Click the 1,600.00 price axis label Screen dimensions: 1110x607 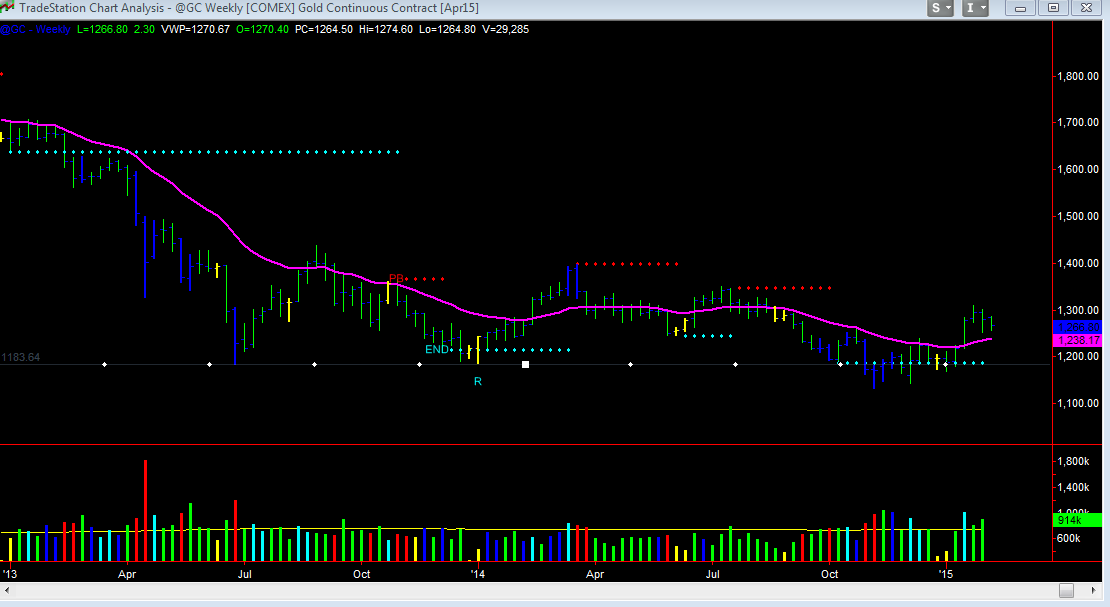1077,169
